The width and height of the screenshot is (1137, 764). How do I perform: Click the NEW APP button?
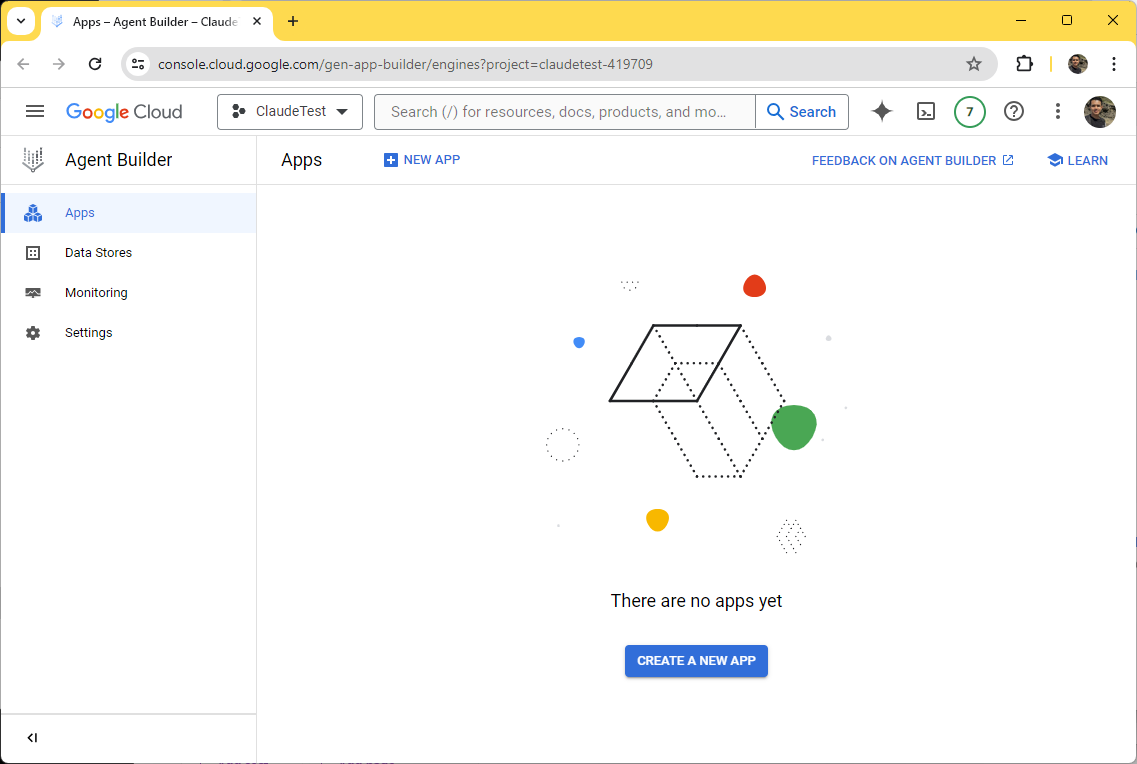(x=421, y=160)
